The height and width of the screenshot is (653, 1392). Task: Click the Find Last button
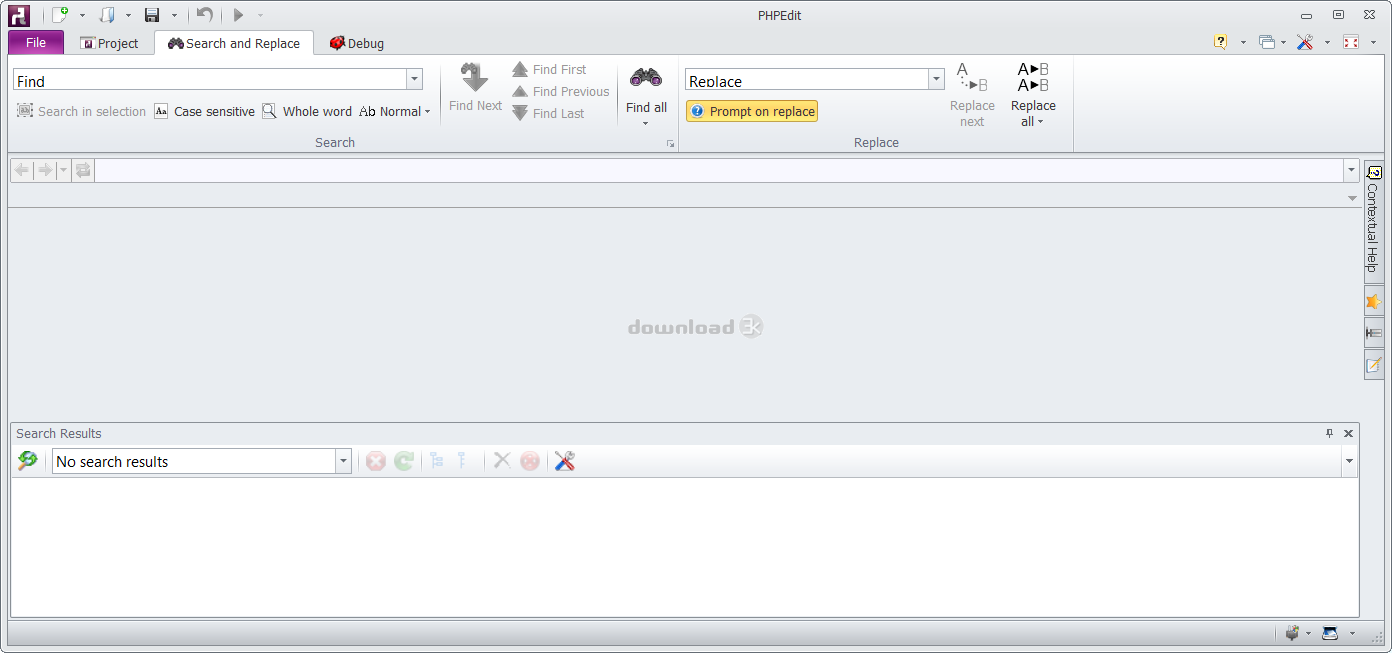[548, 113]
